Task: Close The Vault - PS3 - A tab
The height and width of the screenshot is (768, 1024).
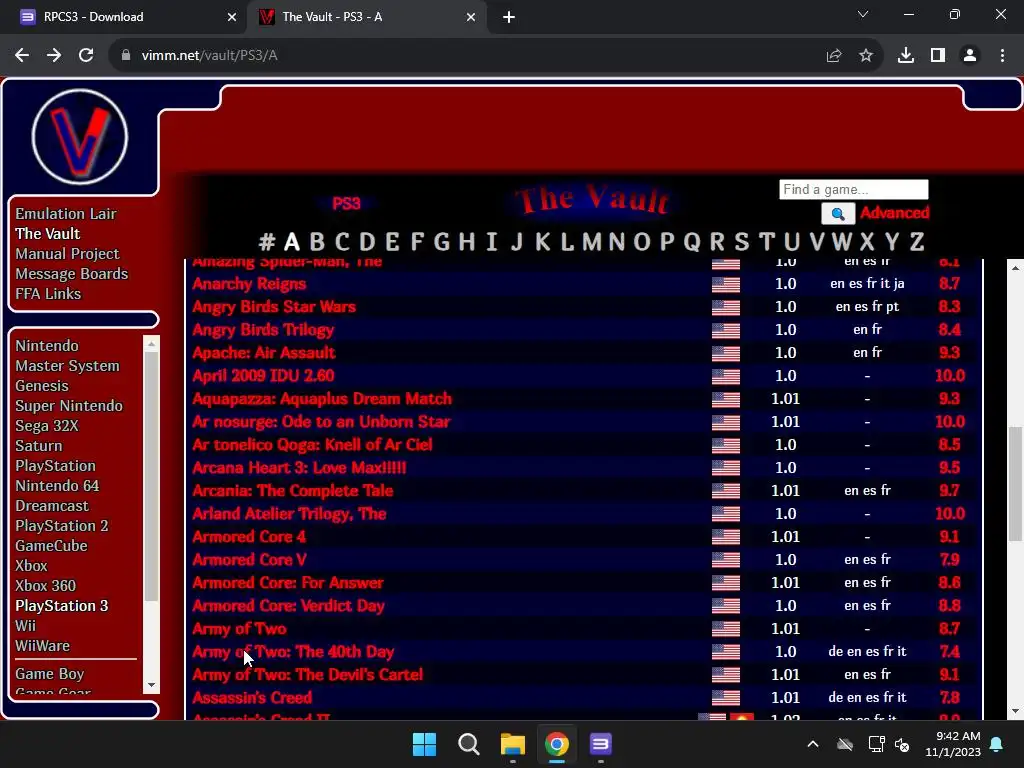Action: point(471,17)
